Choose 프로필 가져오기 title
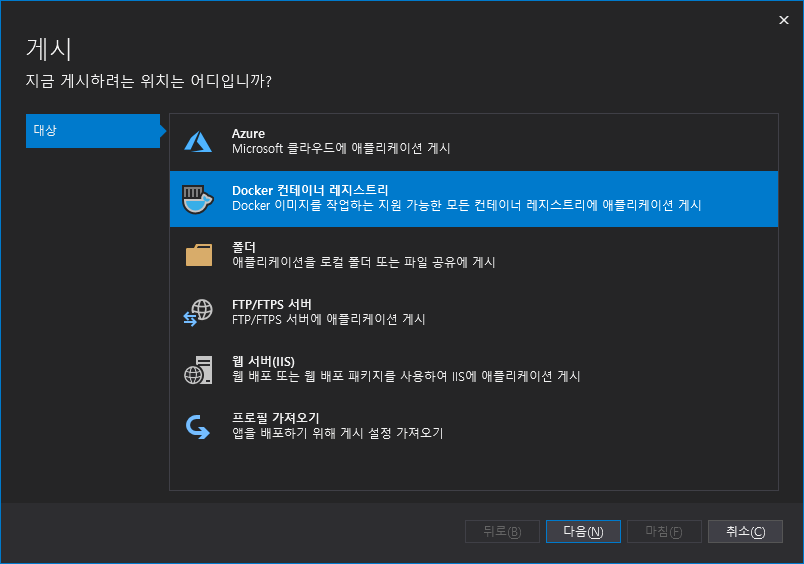Viewport: 804px width, 564px height. pos(276,418)
